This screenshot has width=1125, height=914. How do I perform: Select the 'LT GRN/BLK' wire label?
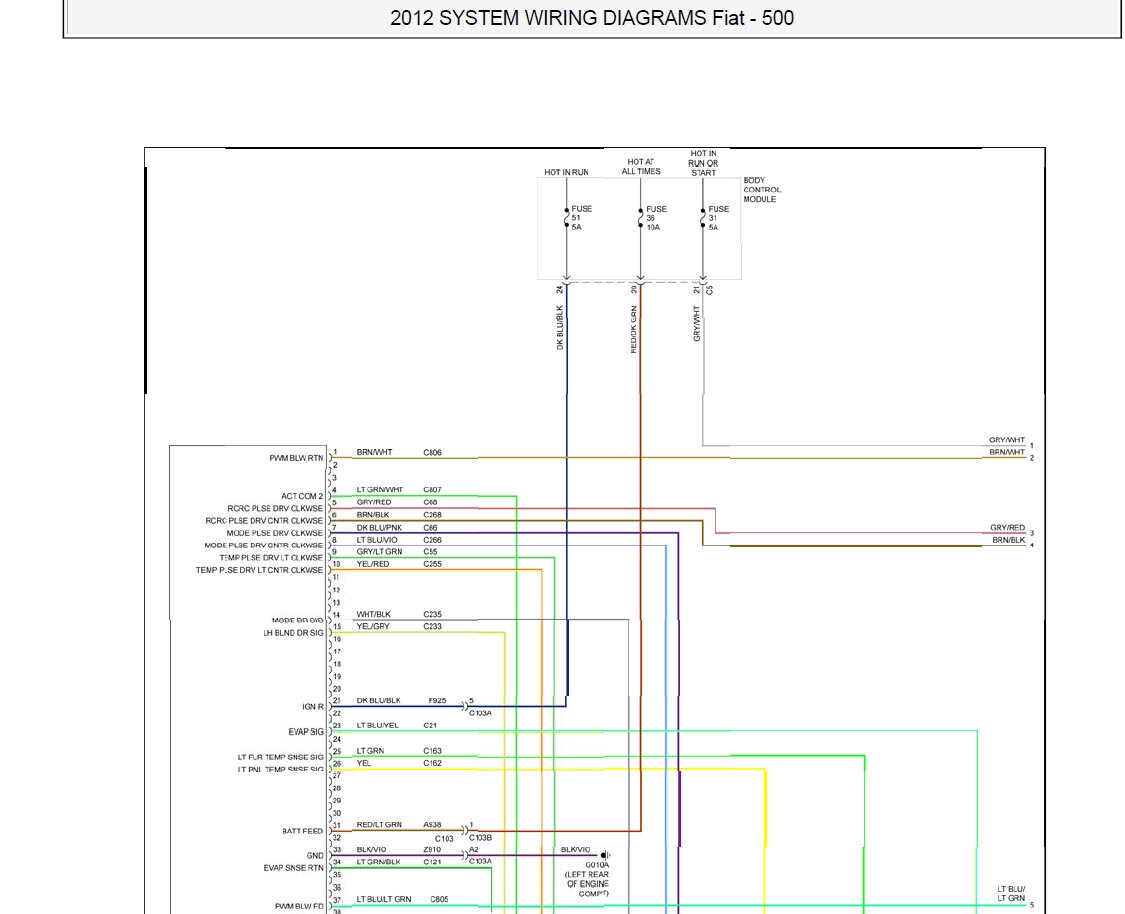point(378,861)
